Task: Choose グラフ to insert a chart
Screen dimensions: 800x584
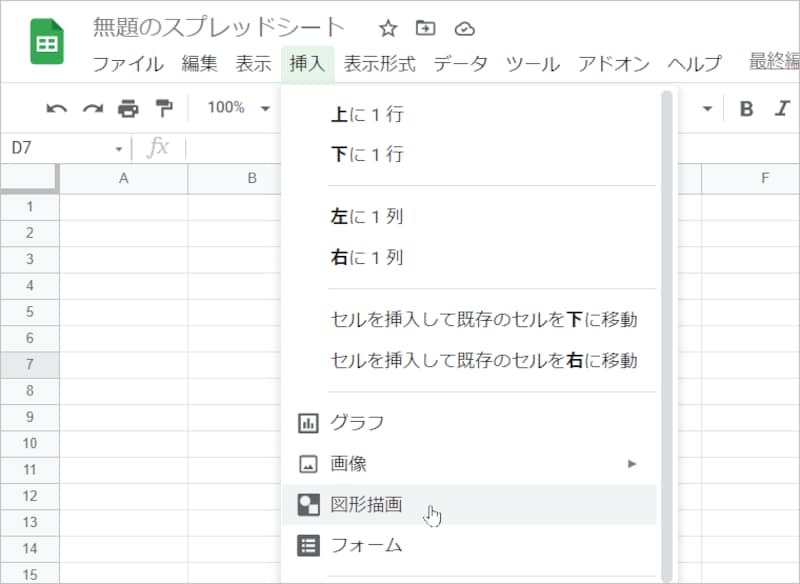Action: [354, 422]
